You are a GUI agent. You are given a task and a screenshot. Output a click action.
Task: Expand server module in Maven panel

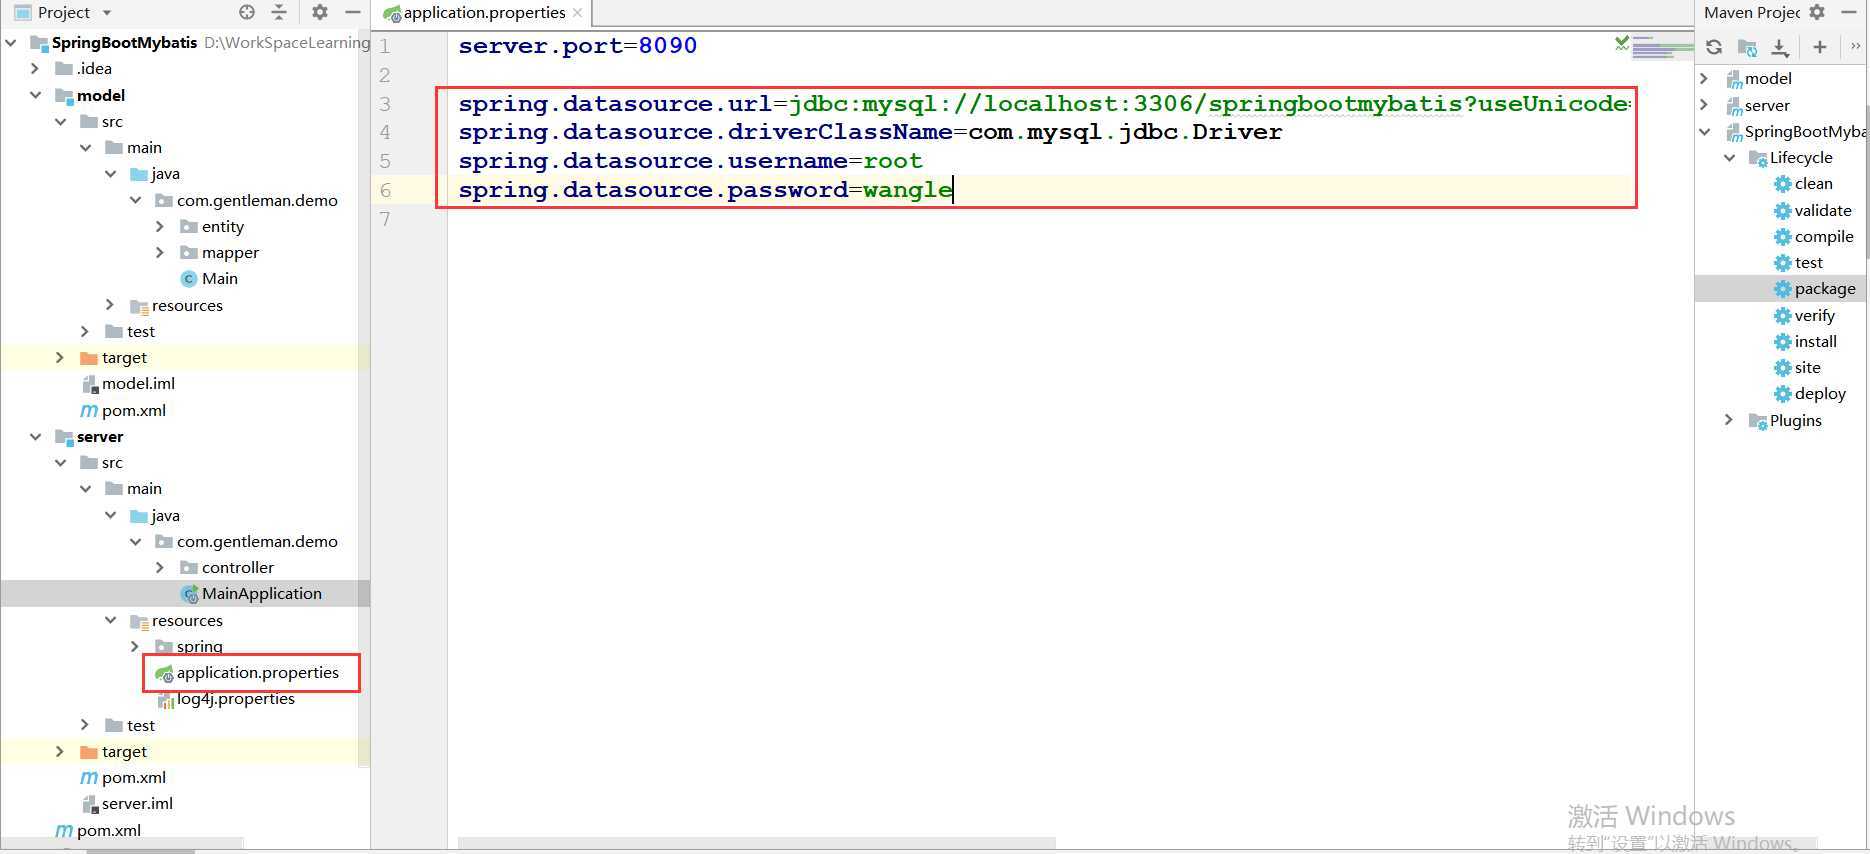(1704, 105)
